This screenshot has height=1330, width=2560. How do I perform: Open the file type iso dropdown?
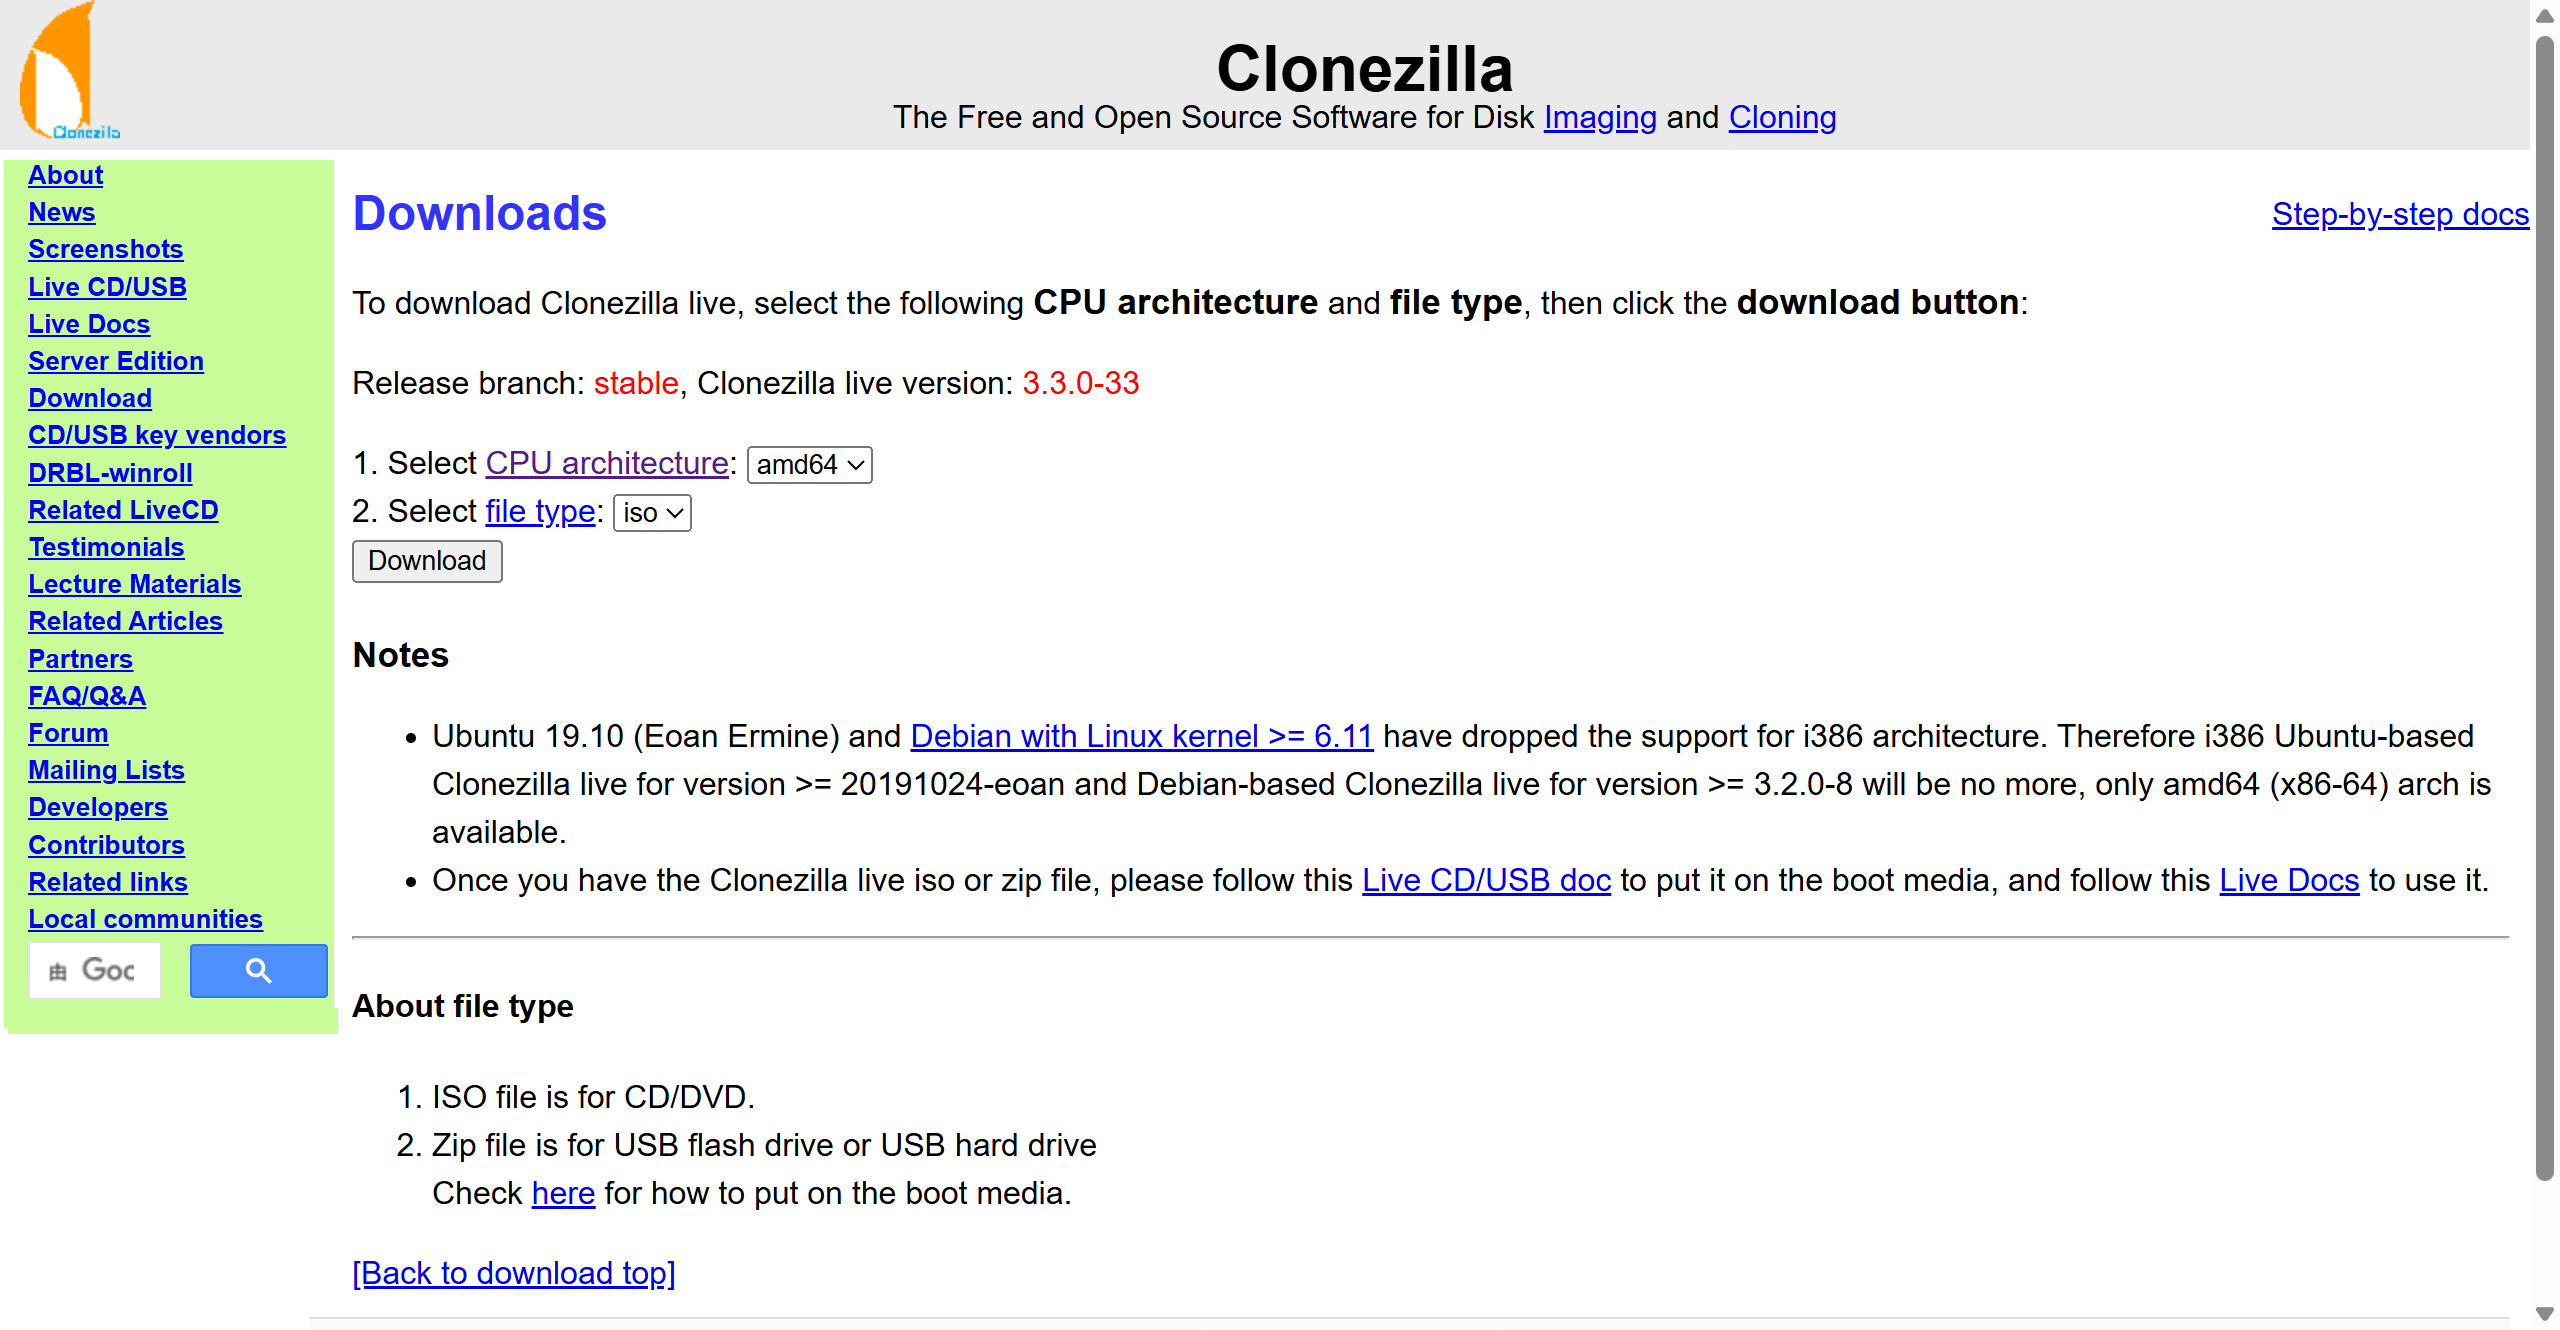click(651, 513)
